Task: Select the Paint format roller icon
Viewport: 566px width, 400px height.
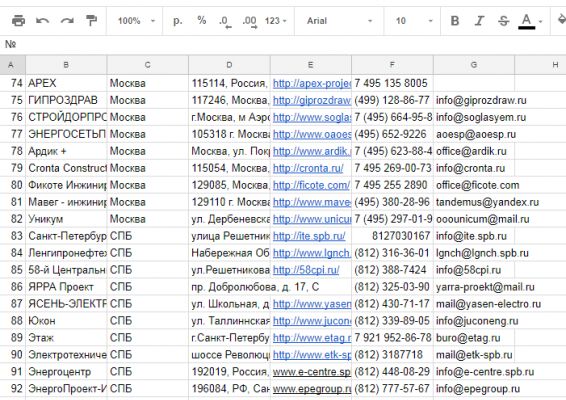Action: [x=91, y=21]
